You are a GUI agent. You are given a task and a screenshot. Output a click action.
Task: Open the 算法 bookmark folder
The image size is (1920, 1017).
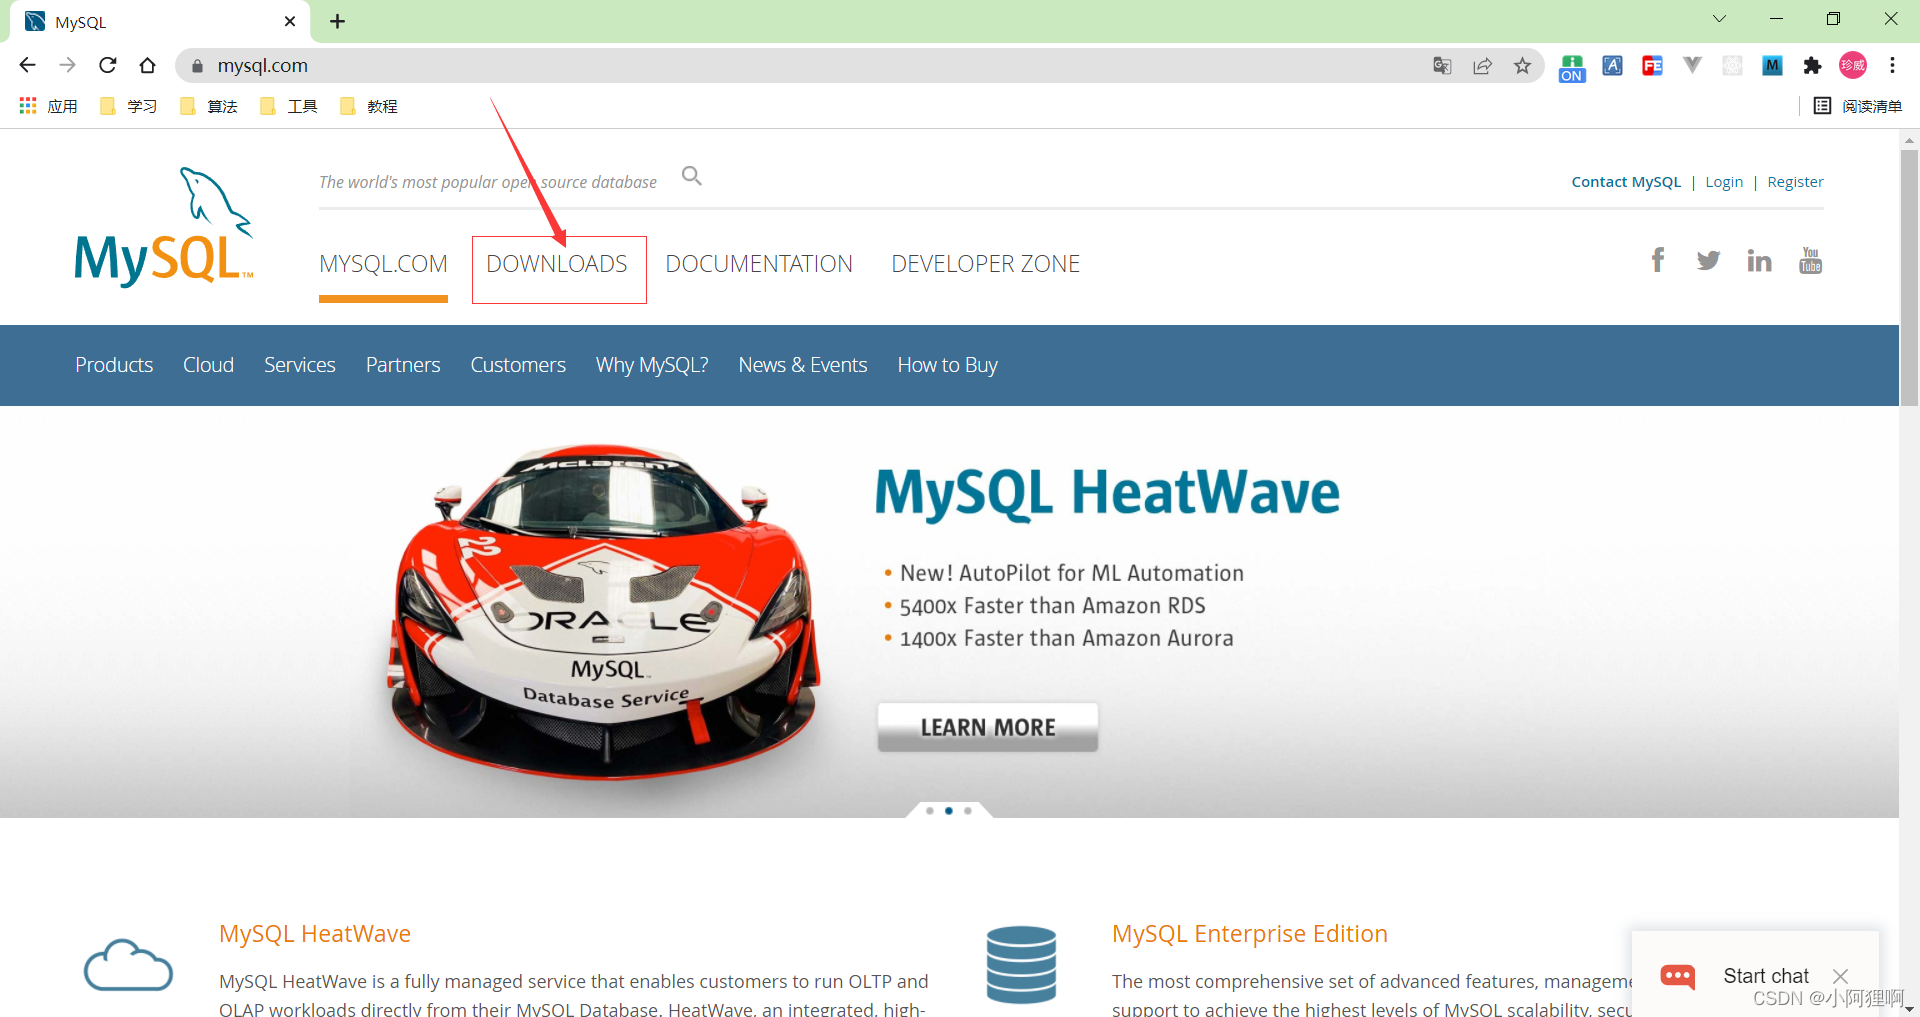pyautogui.click(x=209, y=106)
